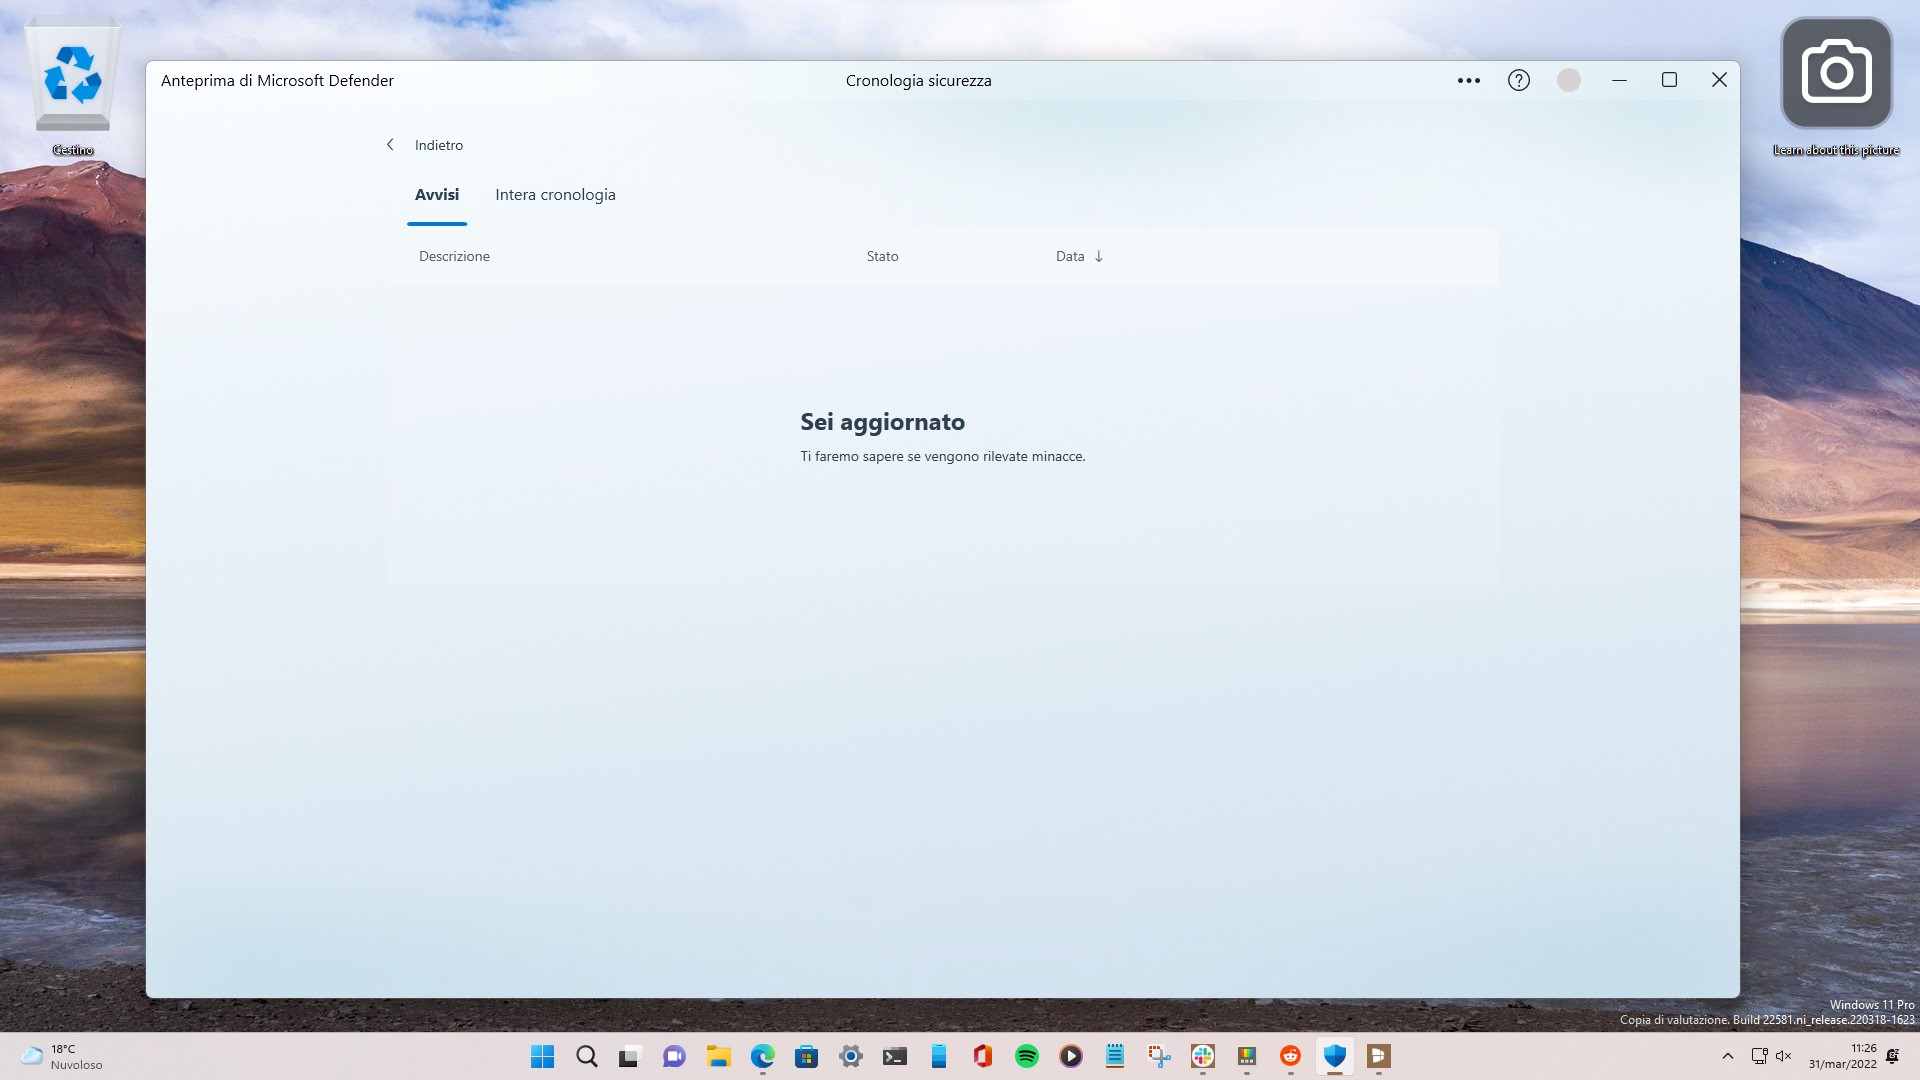Viewport: 1920px width, 1080px height.
Task: Open the account profile avatar
Action: point(1568,80)
